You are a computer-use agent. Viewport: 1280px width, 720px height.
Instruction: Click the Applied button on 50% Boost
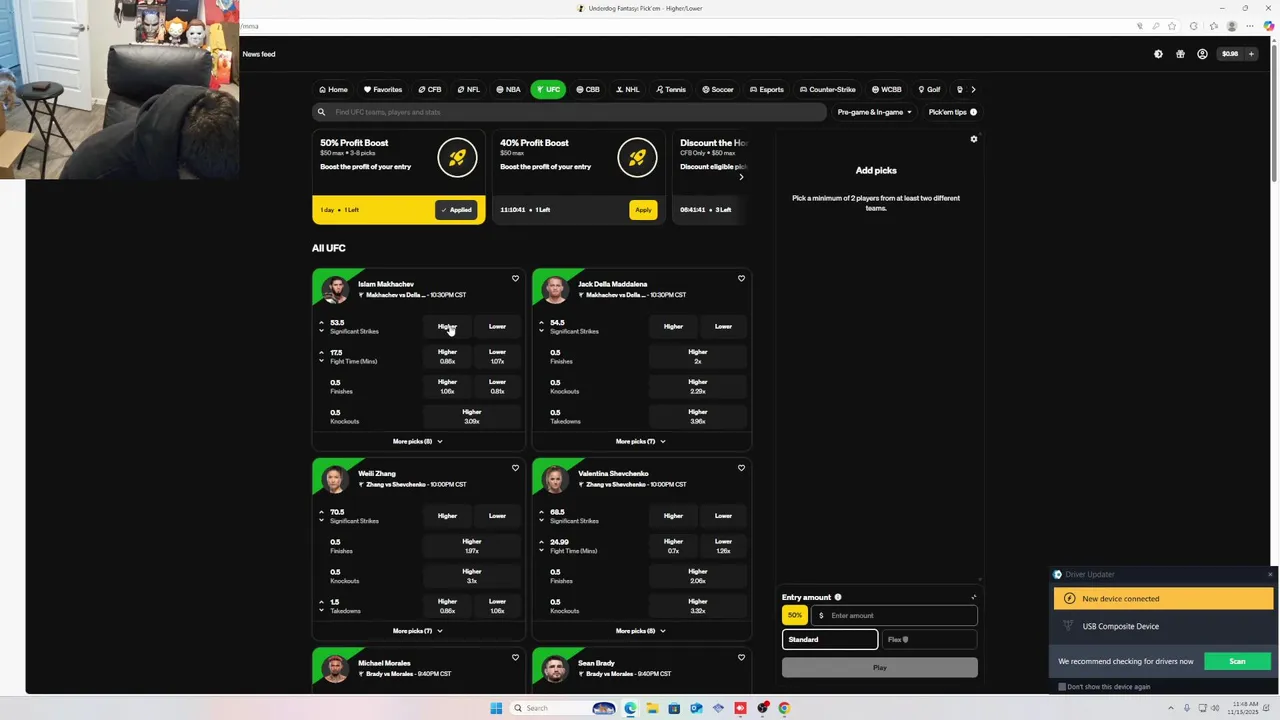(x=457, y=210)
